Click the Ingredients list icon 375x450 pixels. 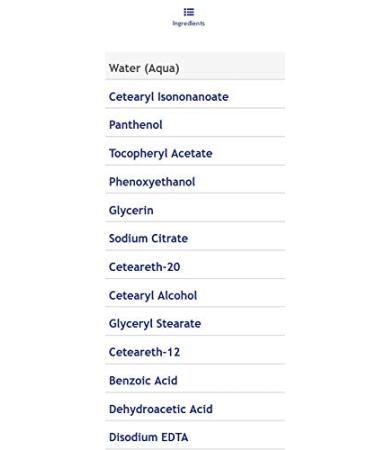coord(189,12)
